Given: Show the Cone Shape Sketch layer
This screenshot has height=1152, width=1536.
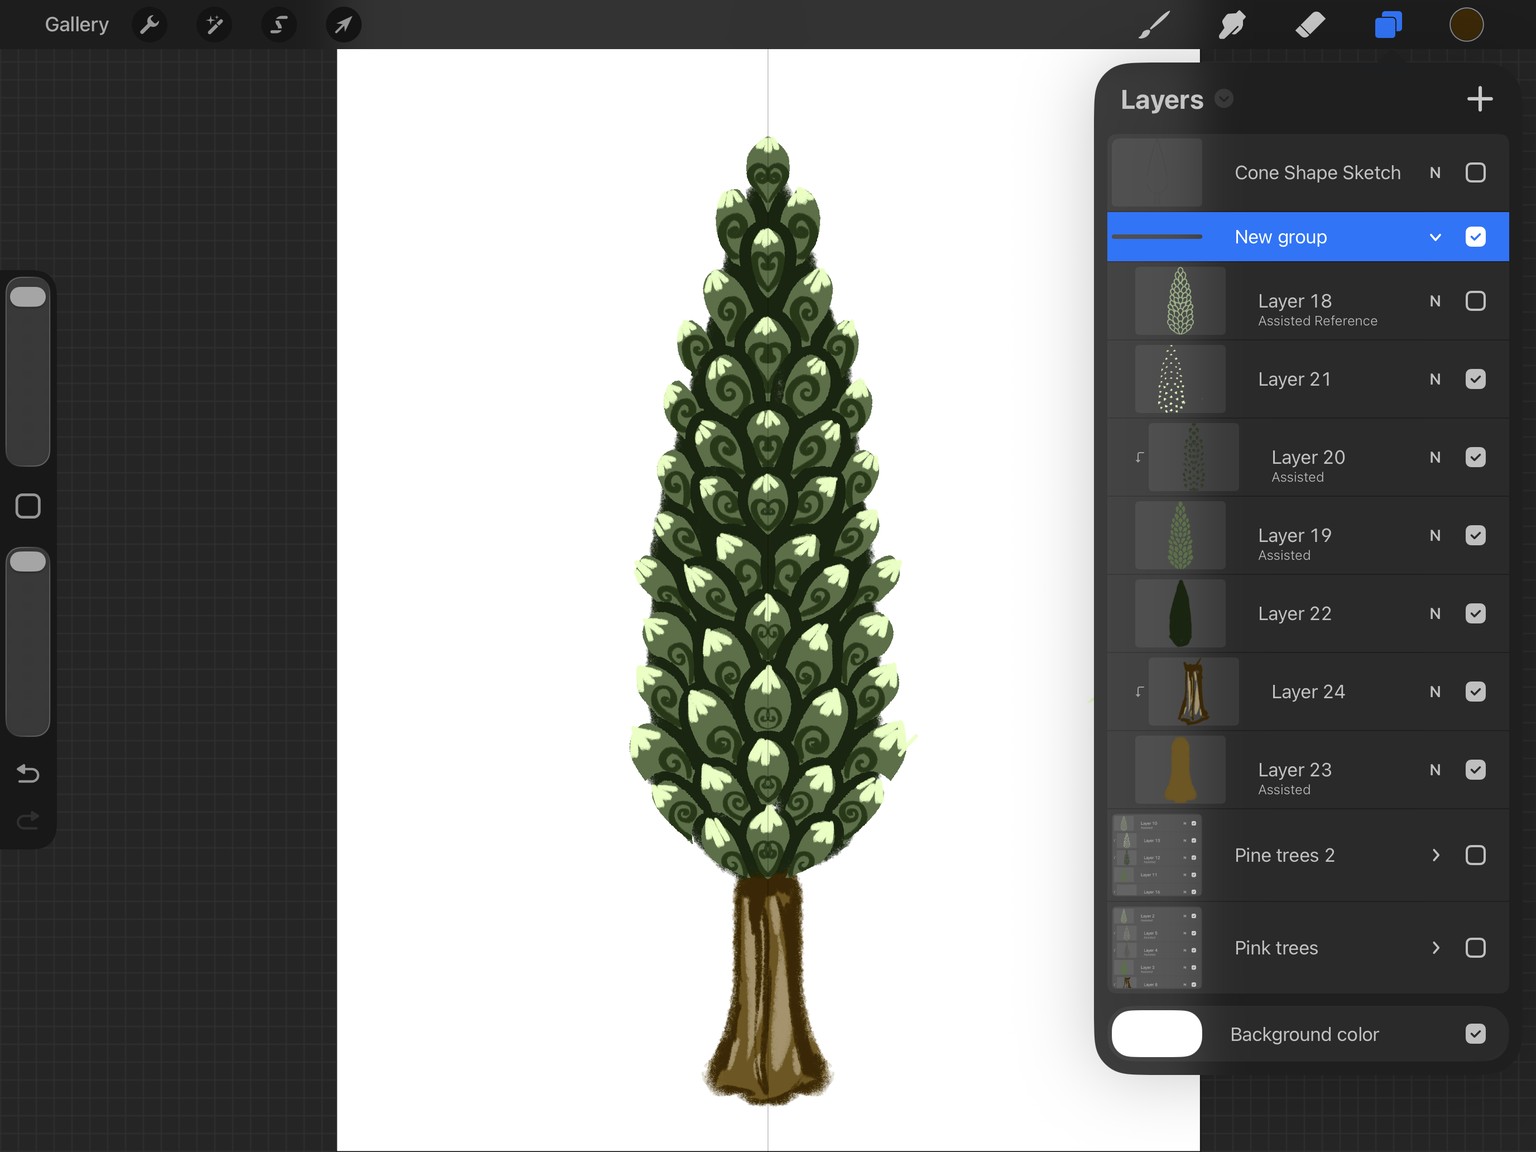Looking at the screenshot, I should 1475,173.
